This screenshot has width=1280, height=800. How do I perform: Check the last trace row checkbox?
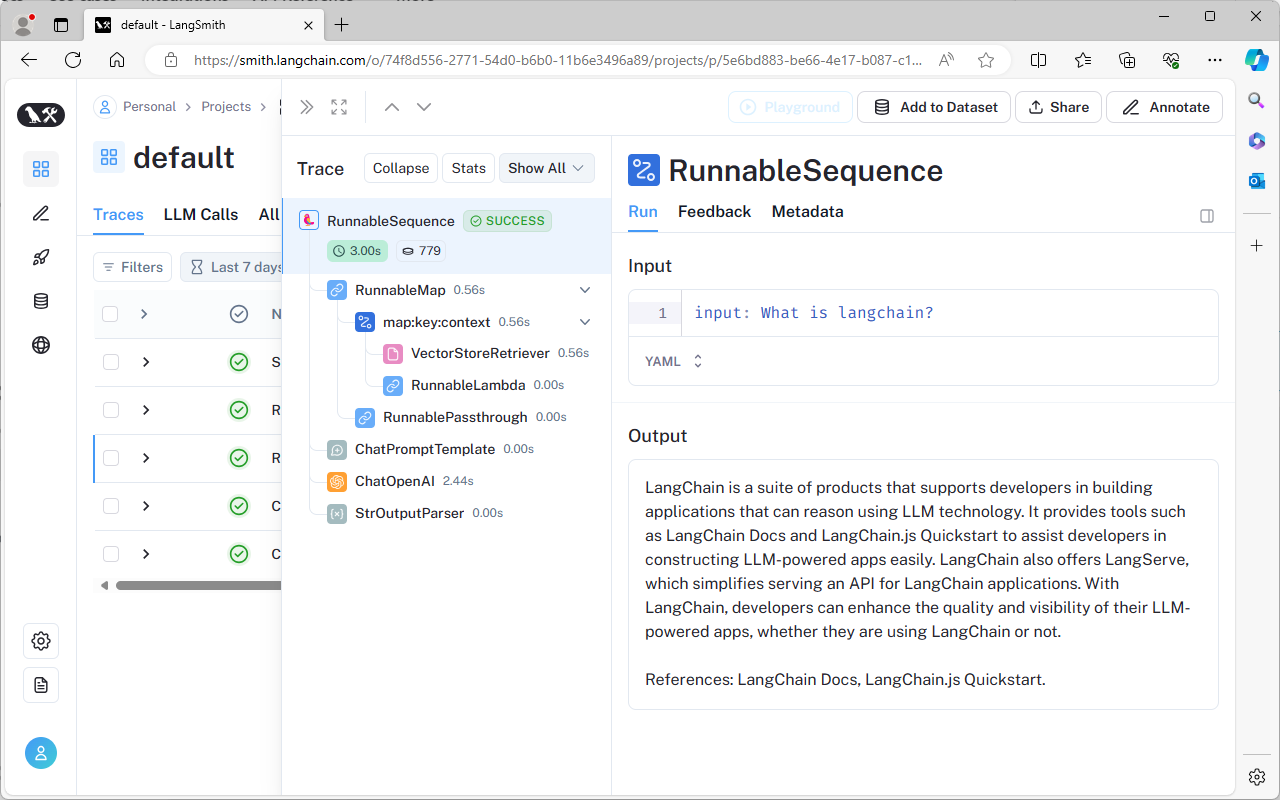click(x=111, y=554)
